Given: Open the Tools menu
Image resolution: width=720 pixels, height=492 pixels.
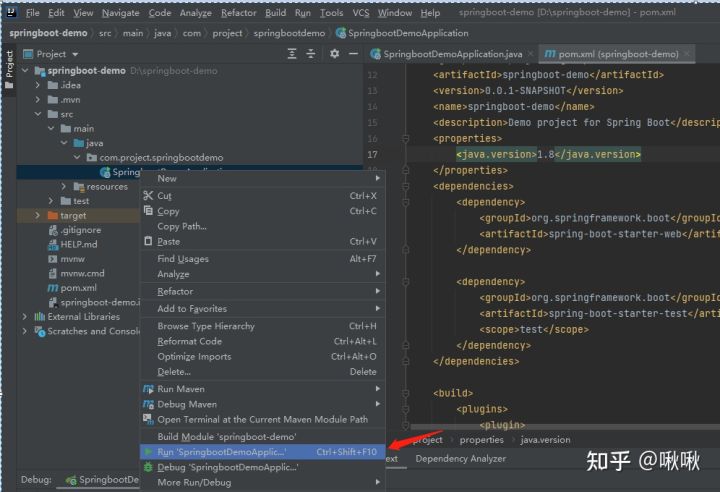Looking at the screenshot, I should click(x=332, y=13).
